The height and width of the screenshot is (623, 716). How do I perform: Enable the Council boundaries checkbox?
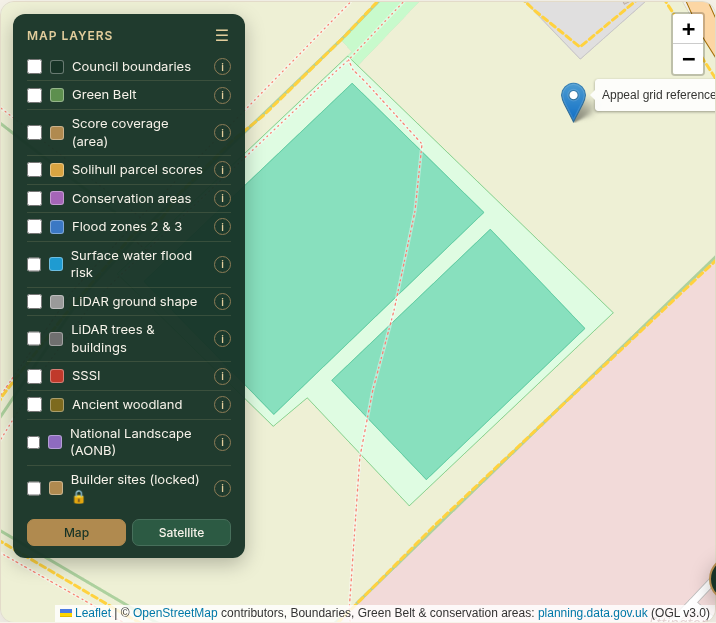point(34,67)
